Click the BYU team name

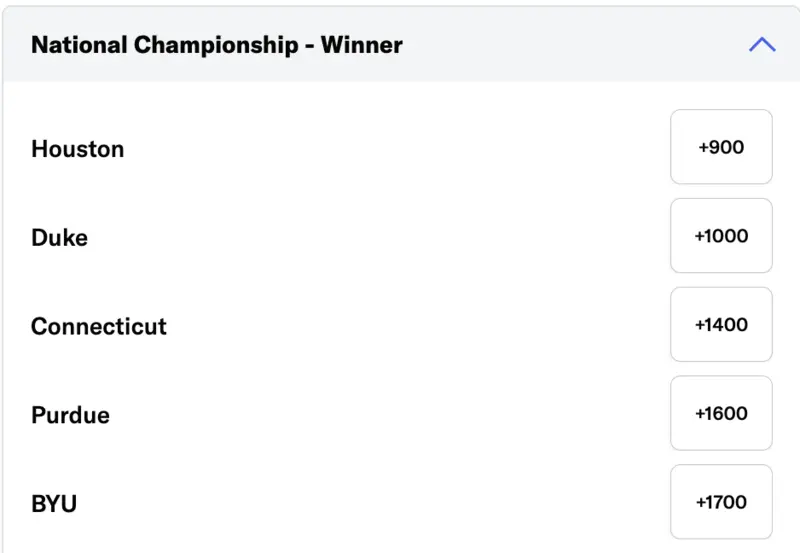[x=54, y=504]
